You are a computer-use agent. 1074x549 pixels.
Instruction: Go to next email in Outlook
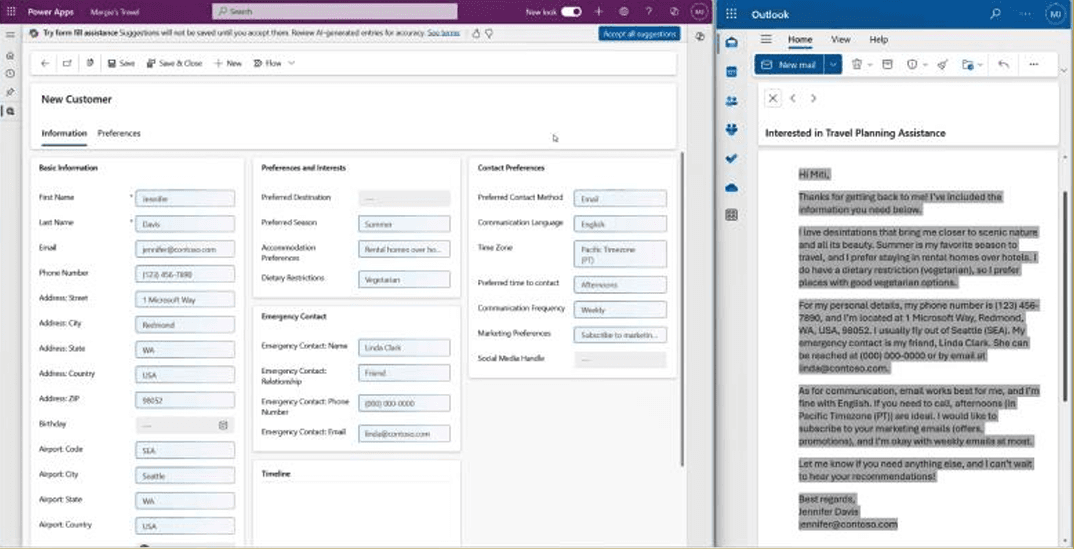(x=813, y=98)
